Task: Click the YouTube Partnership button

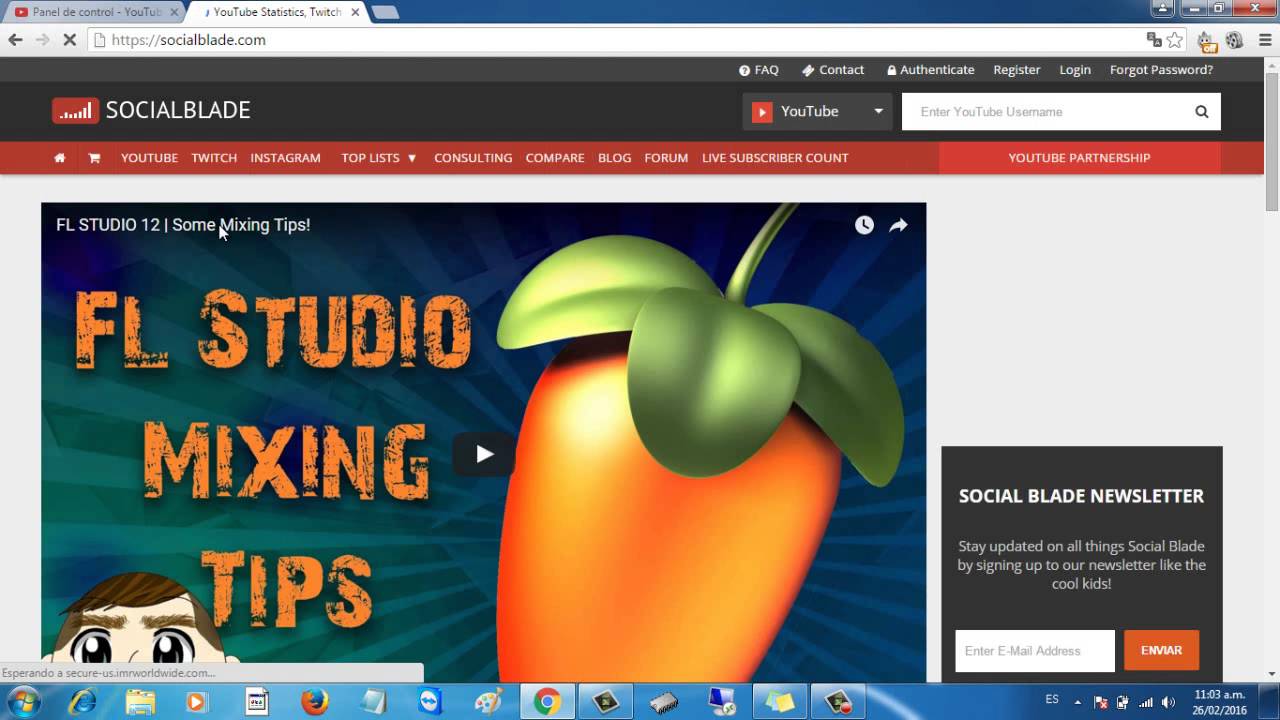Action: (1079, 158)
